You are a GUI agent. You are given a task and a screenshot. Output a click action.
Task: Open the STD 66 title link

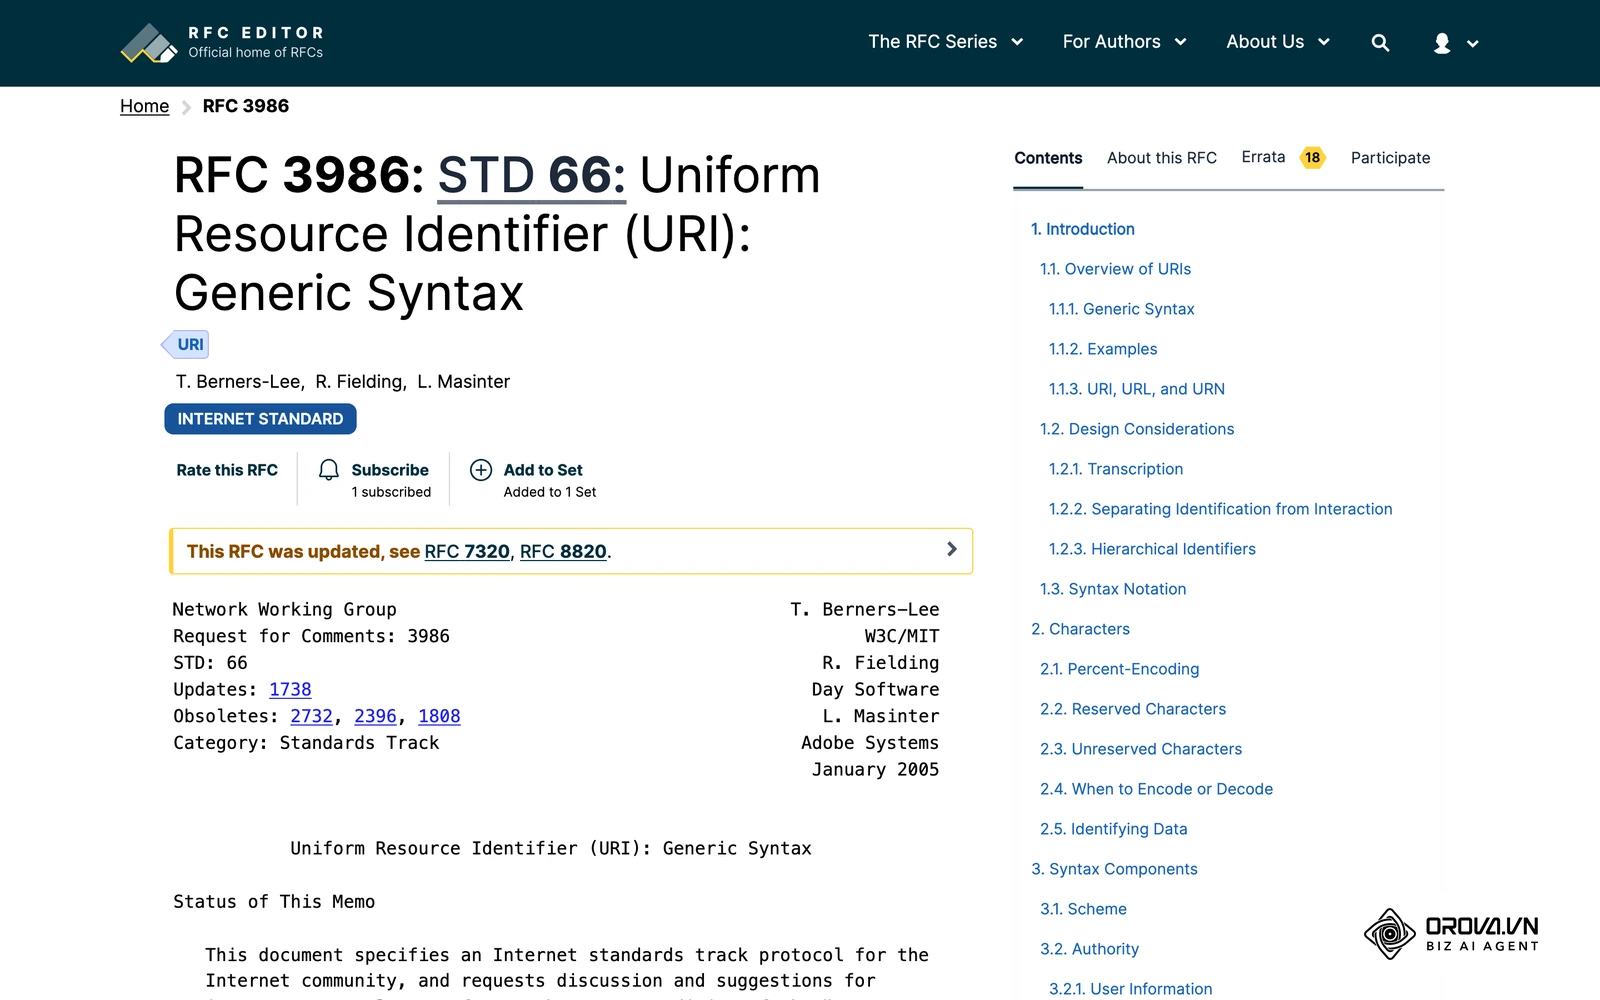point(531,176)
